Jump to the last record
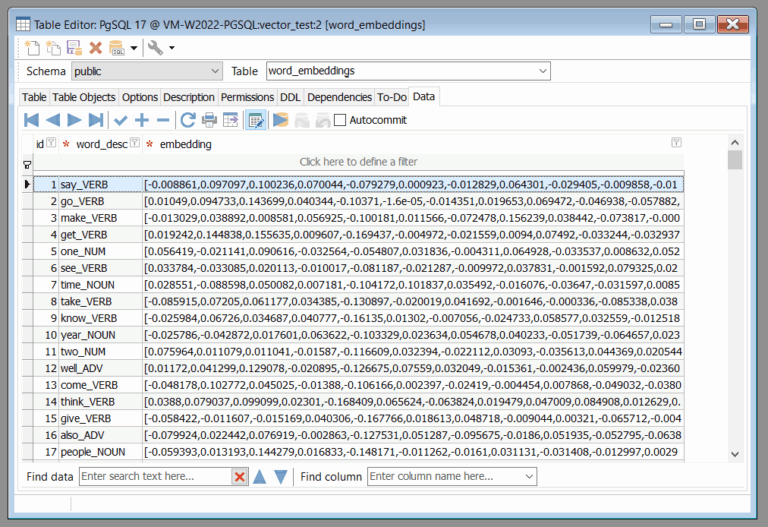Viewport: 768px width, 527px height. coord(95,120)
